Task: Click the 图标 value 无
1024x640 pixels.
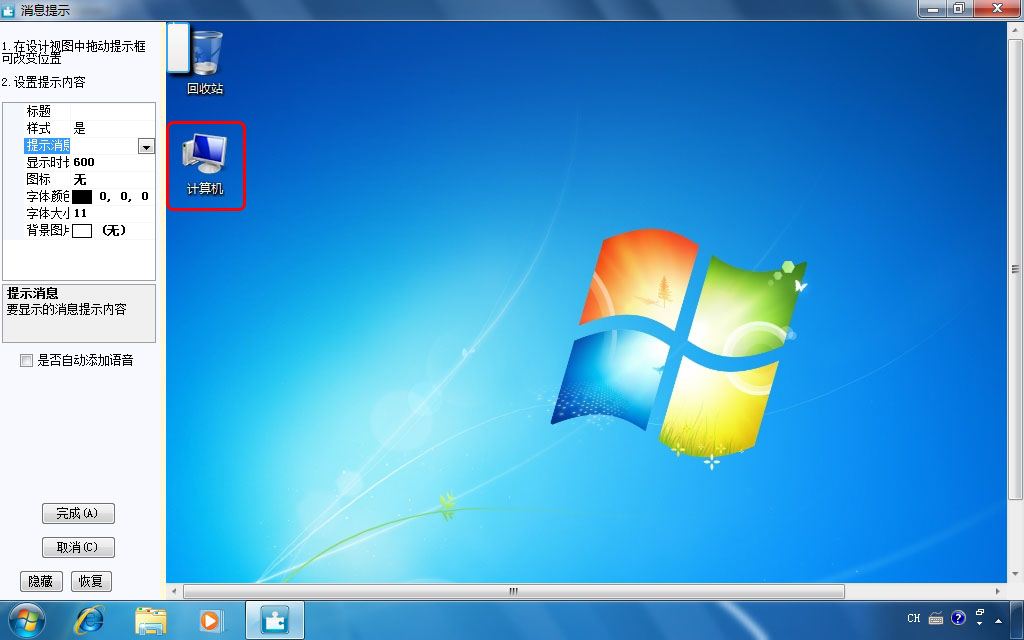Action: click(x=80, y=180)
